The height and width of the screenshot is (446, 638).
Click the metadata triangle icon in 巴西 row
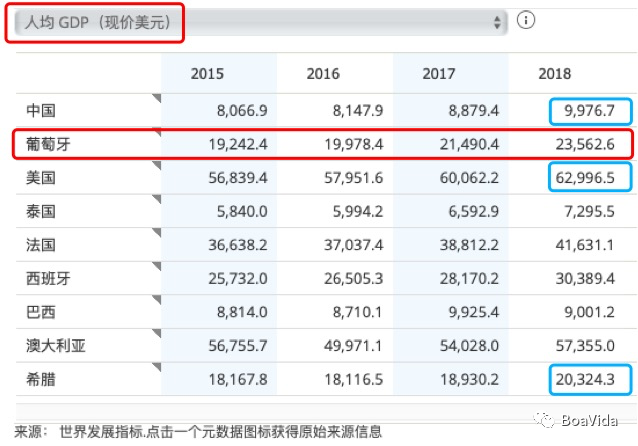[157, 300]
